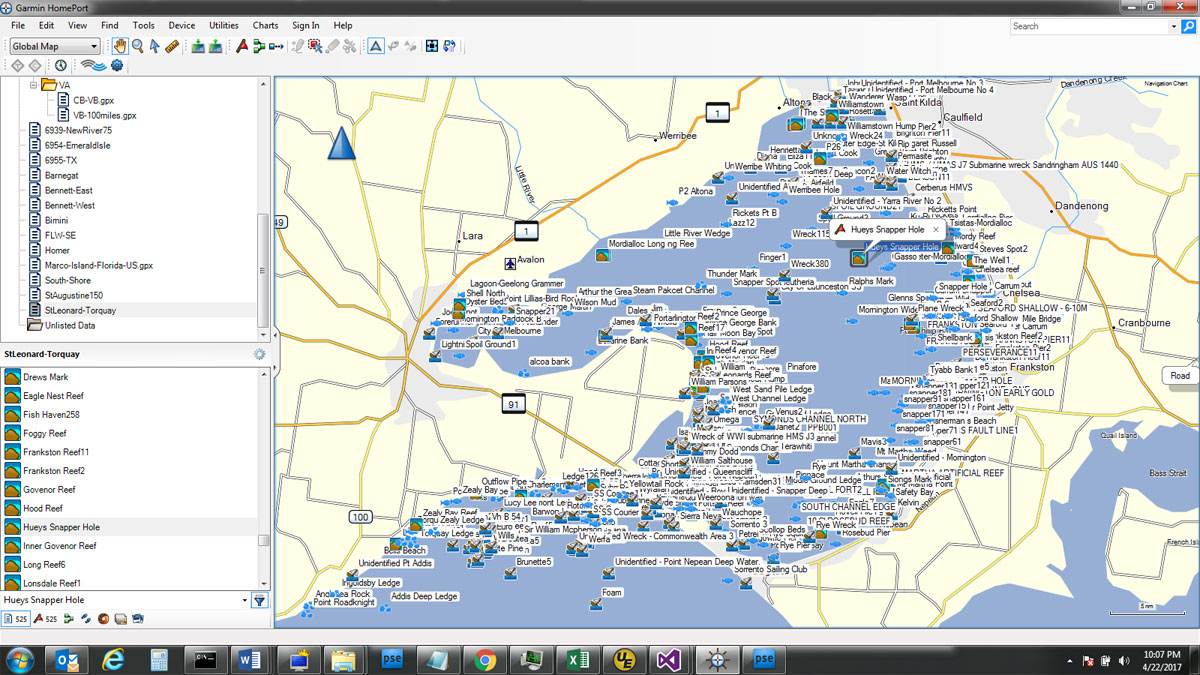The image size is (1200, 675).
Task: Open the Hueys Snapper Hole combo box arrow
Action: point(245,600)
